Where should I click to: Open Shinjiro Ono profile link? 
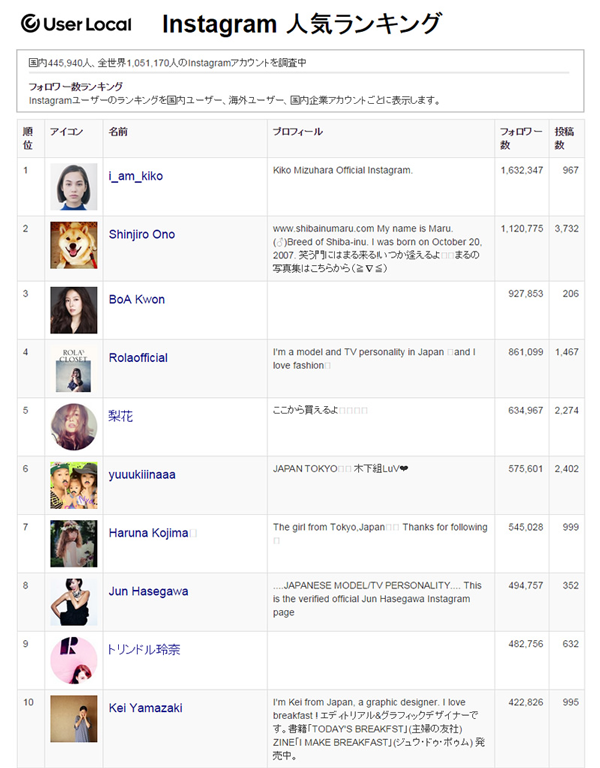[x=142, y=235]
